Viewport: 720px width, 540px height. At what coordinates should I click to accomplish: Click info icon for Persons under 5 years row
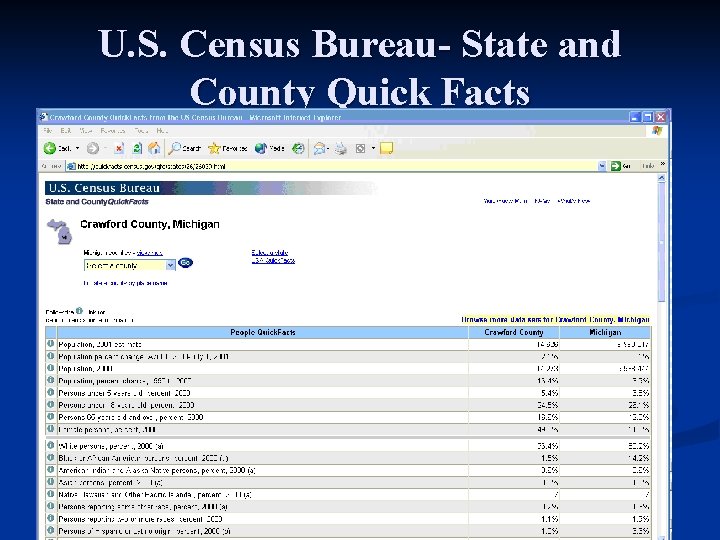pyautogui.click(x=51, y=392)
